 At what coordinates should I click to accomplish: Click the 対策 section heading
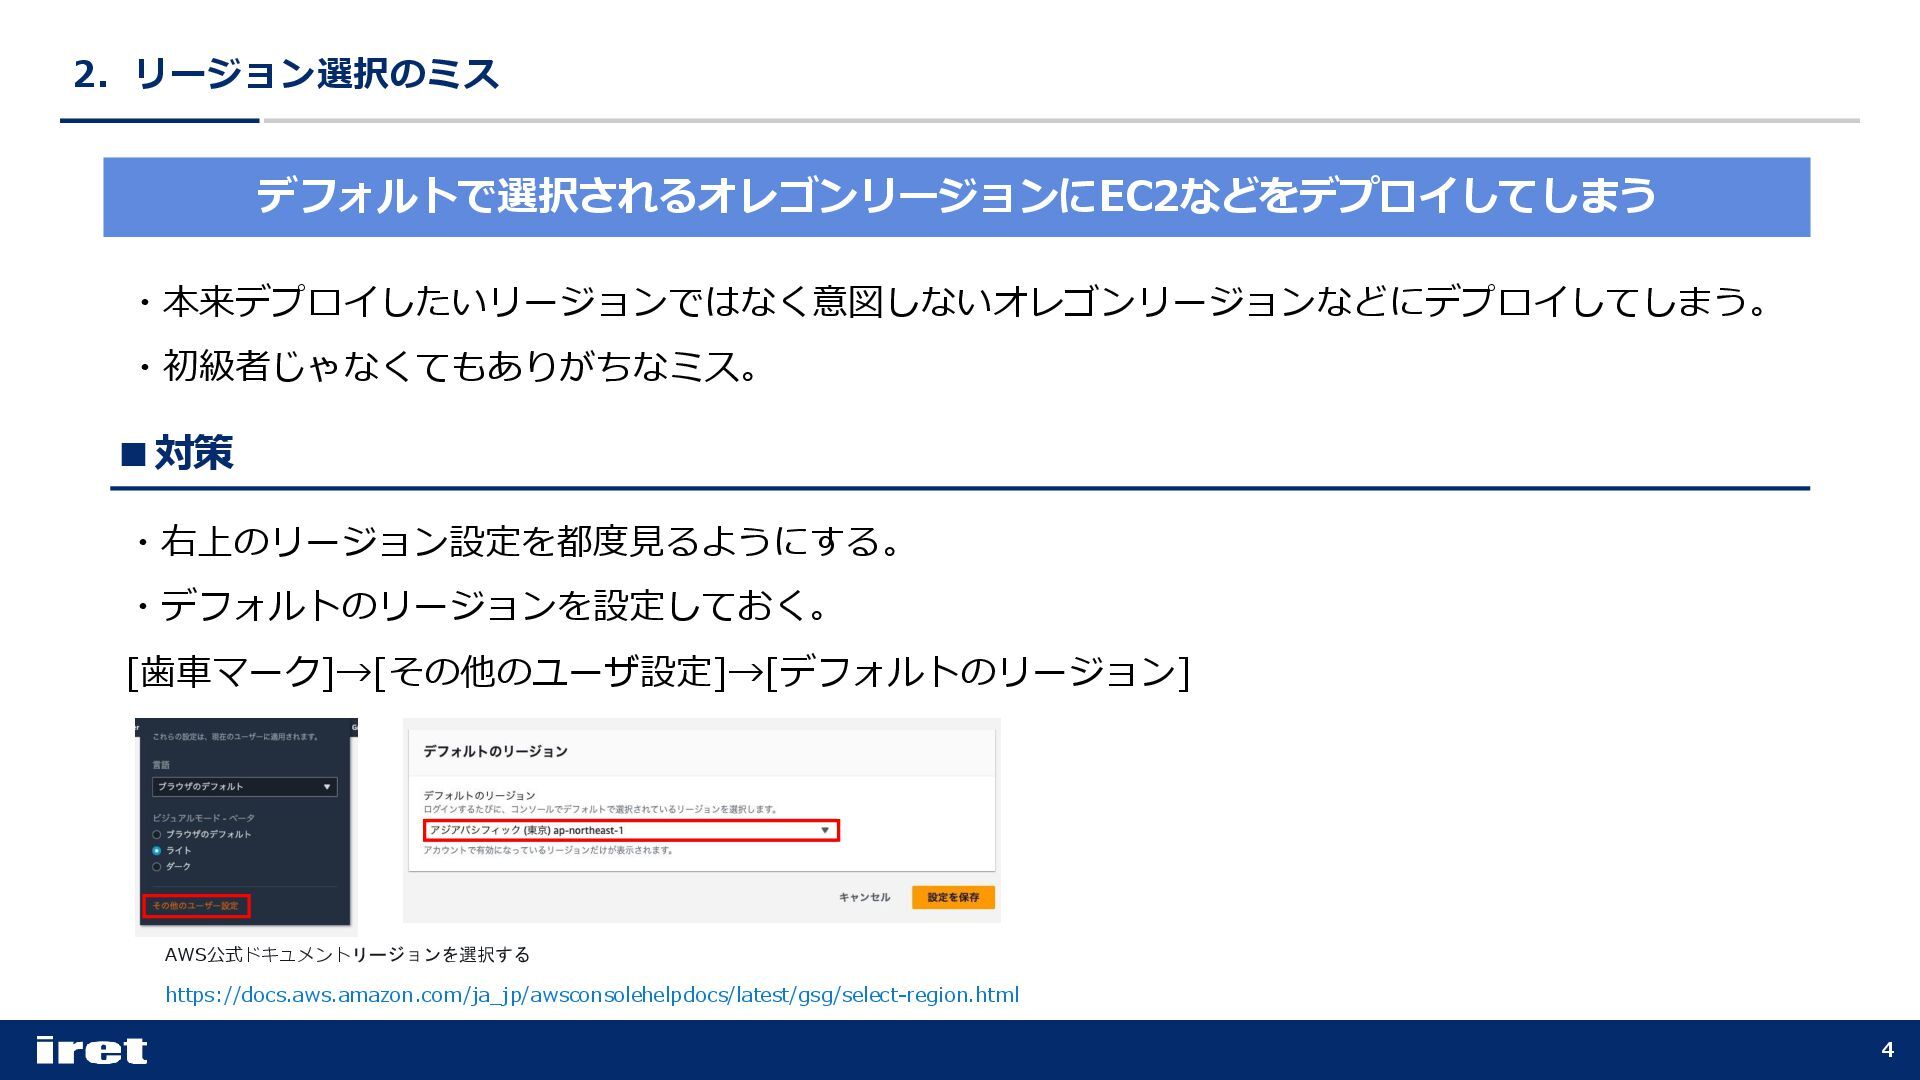193,454
